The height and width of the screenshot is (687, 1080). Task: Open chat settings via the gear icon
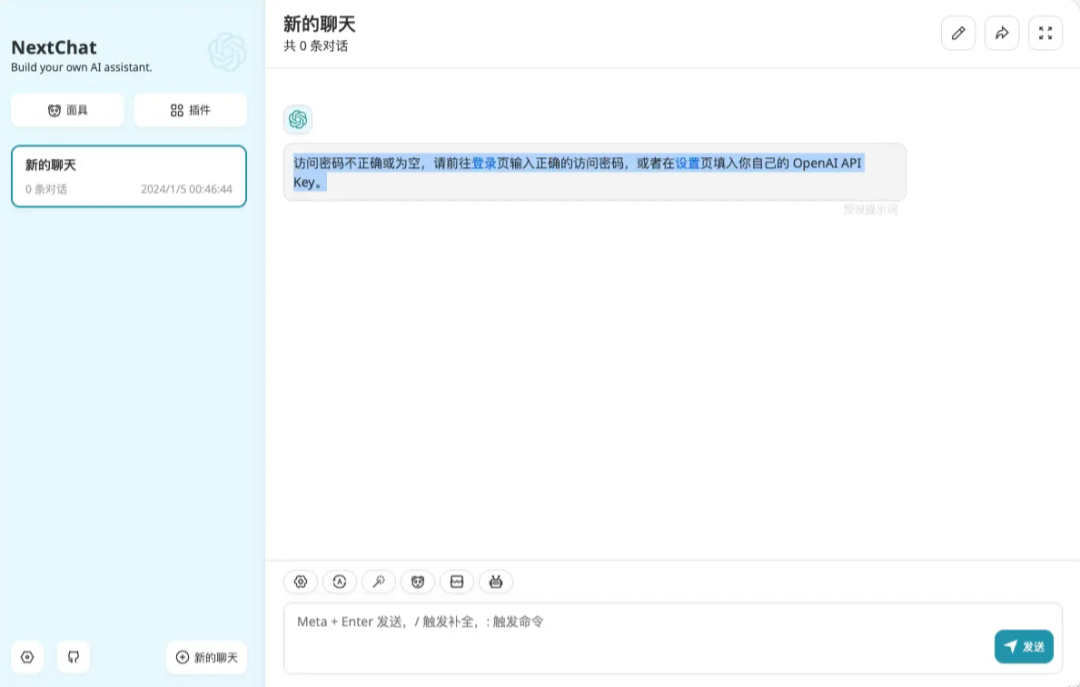click(x=300, y=581)
